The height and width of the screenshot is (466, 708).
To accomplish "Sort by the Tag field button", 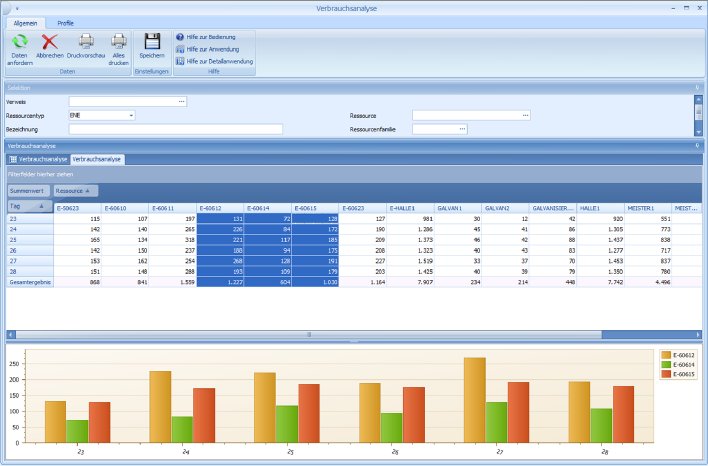I will 30,206.
